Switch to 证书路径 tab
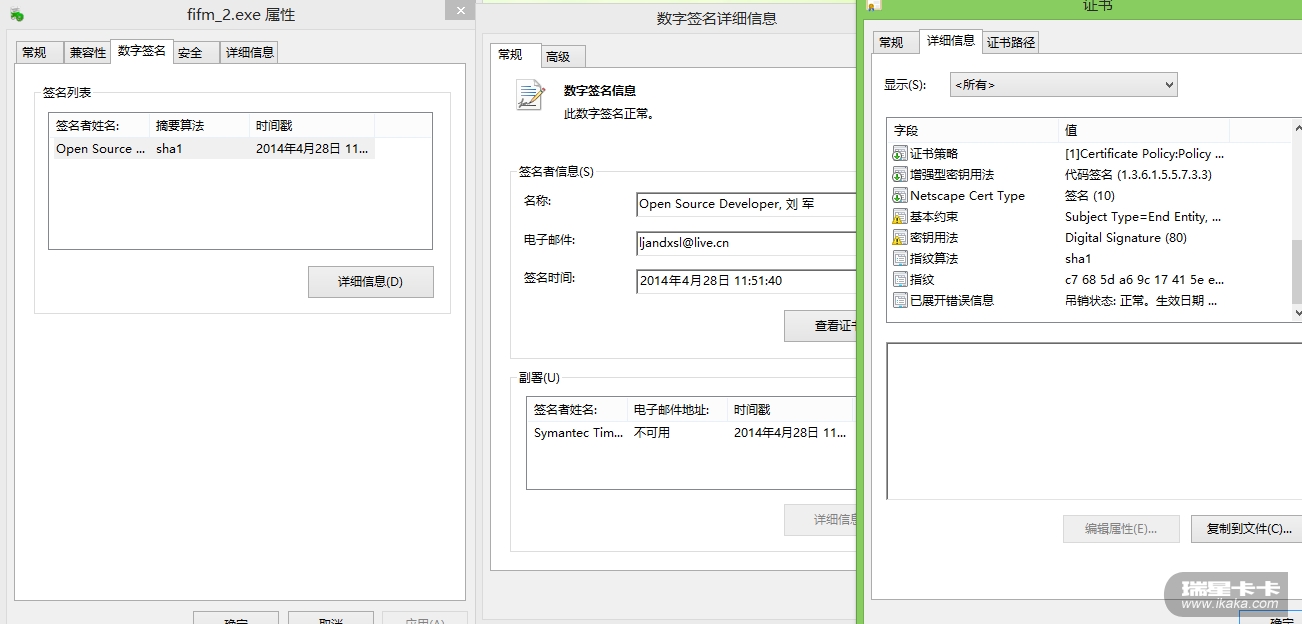This screenshot has height=624, width=1302. (1011, 42)
